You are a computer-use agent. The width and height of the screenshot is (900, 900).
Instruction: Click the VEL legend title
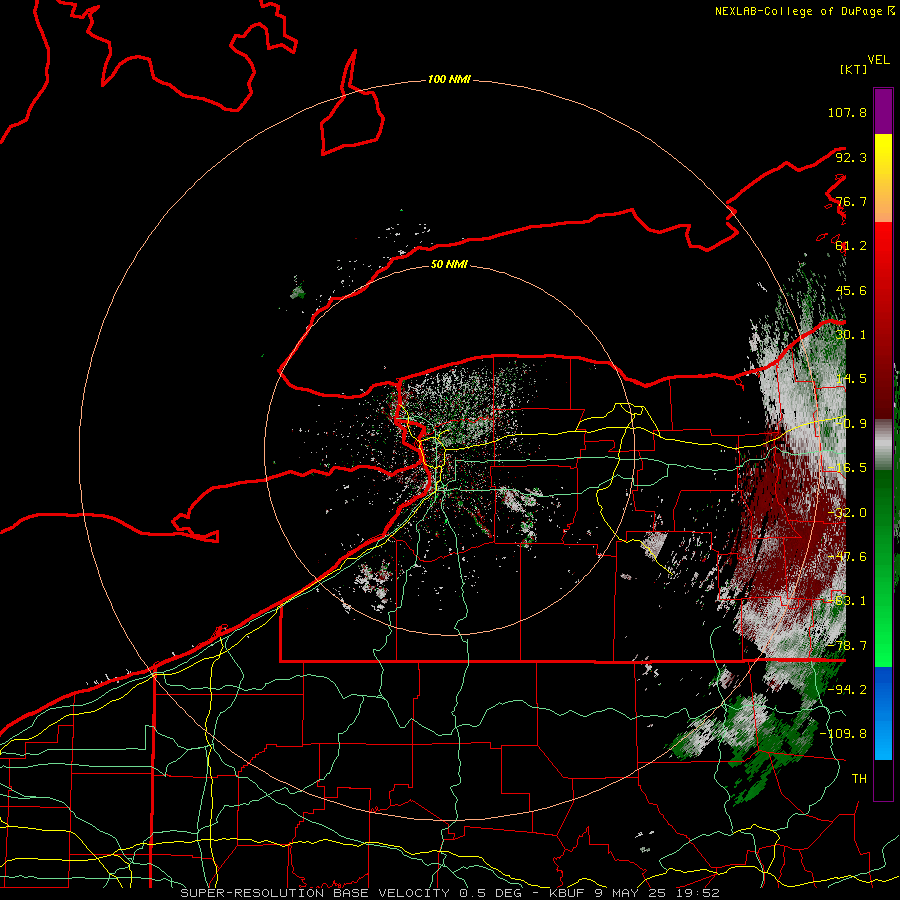878,60
